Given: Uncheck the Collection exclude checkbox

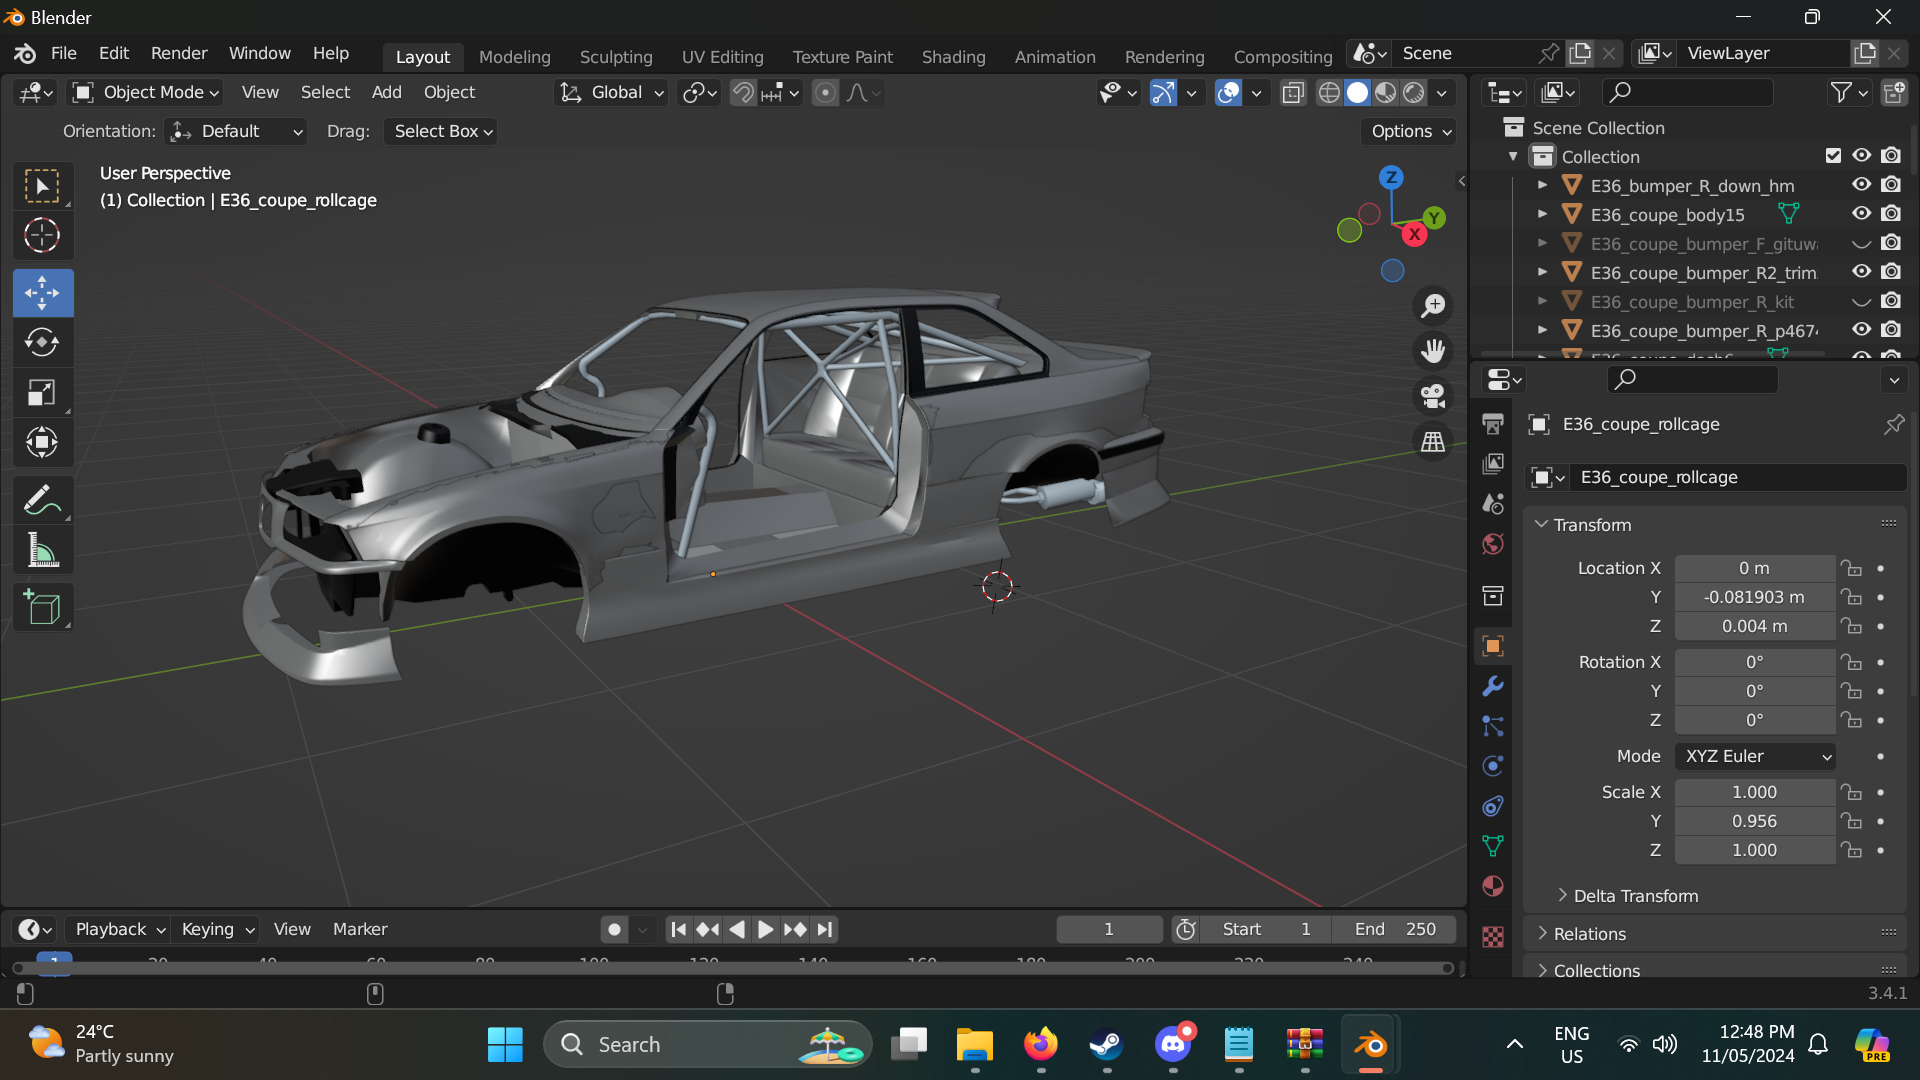Looking at the screenshot, I should click(1833, 156).
